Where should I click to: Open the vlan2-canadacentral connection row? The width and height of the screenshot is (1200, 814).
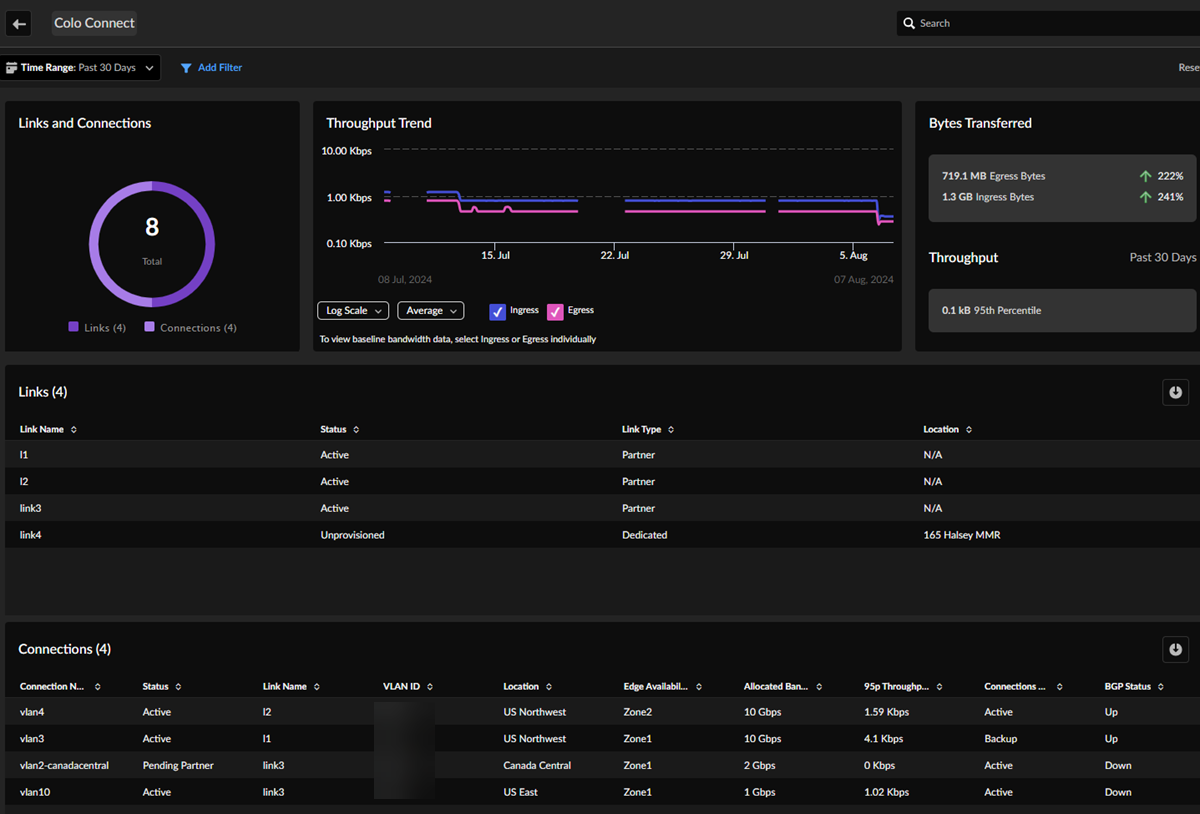point(64,765)
